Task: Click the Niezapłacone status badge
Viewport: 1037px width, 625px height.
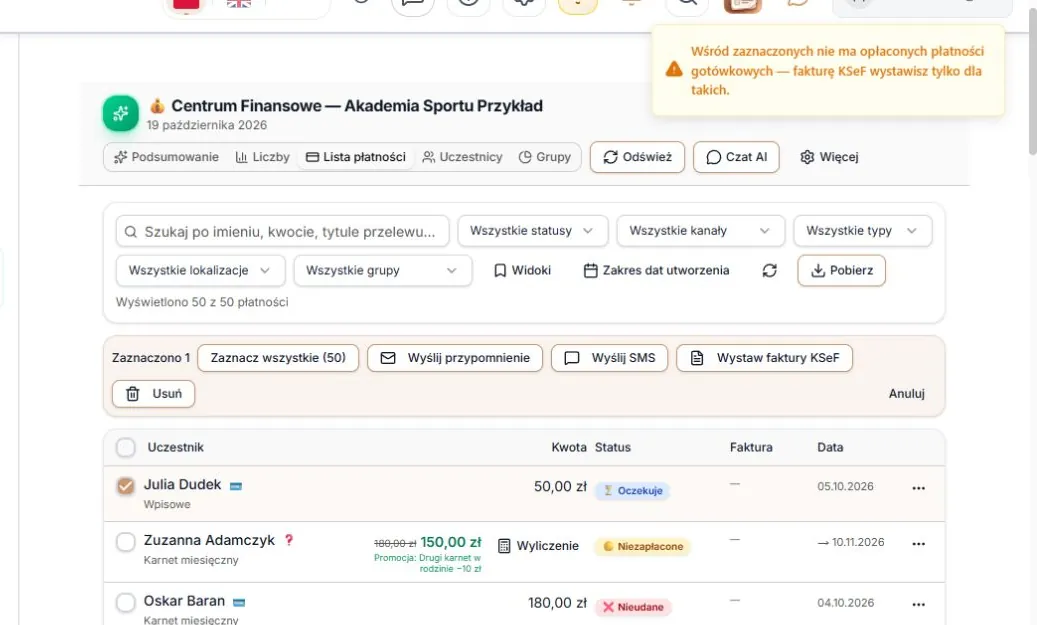Action: (643, 546)
